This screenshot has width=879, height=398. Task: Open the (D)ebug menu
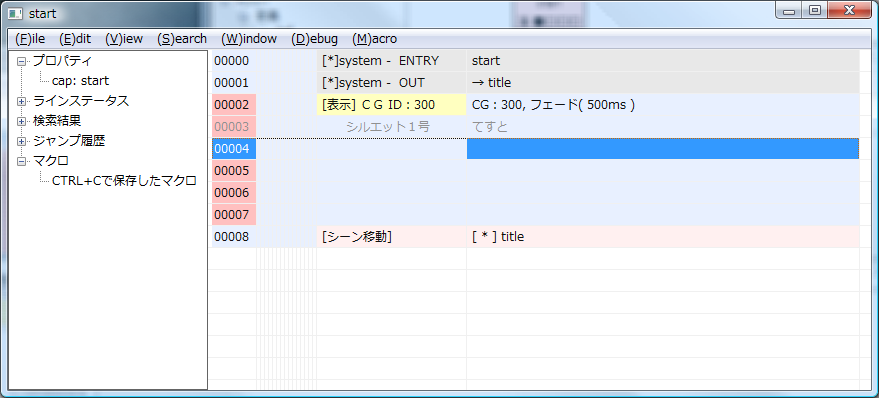point(314,39)
